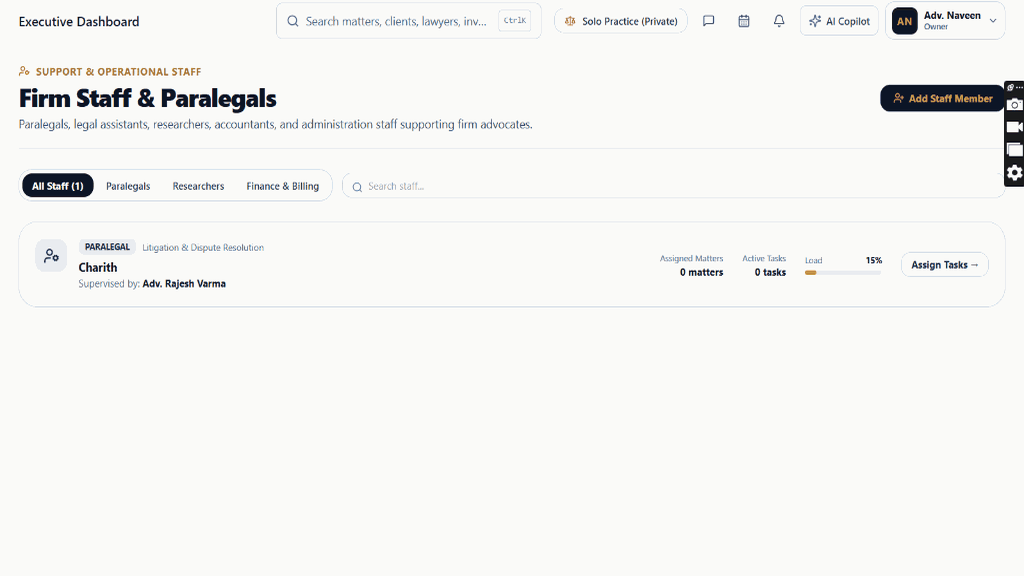The height and width of the screenshot is (576, 1024).
Task: Click the PARALEGAL role badge
Action: pos(107,247)
